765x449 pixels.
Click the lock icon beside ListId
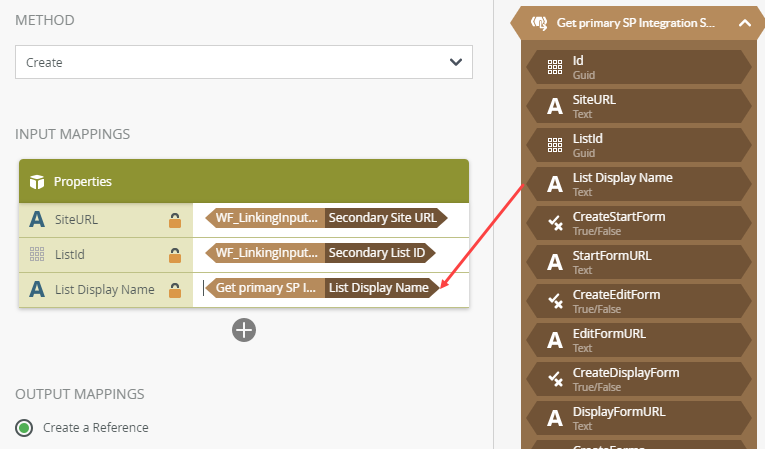coord(174,255)
